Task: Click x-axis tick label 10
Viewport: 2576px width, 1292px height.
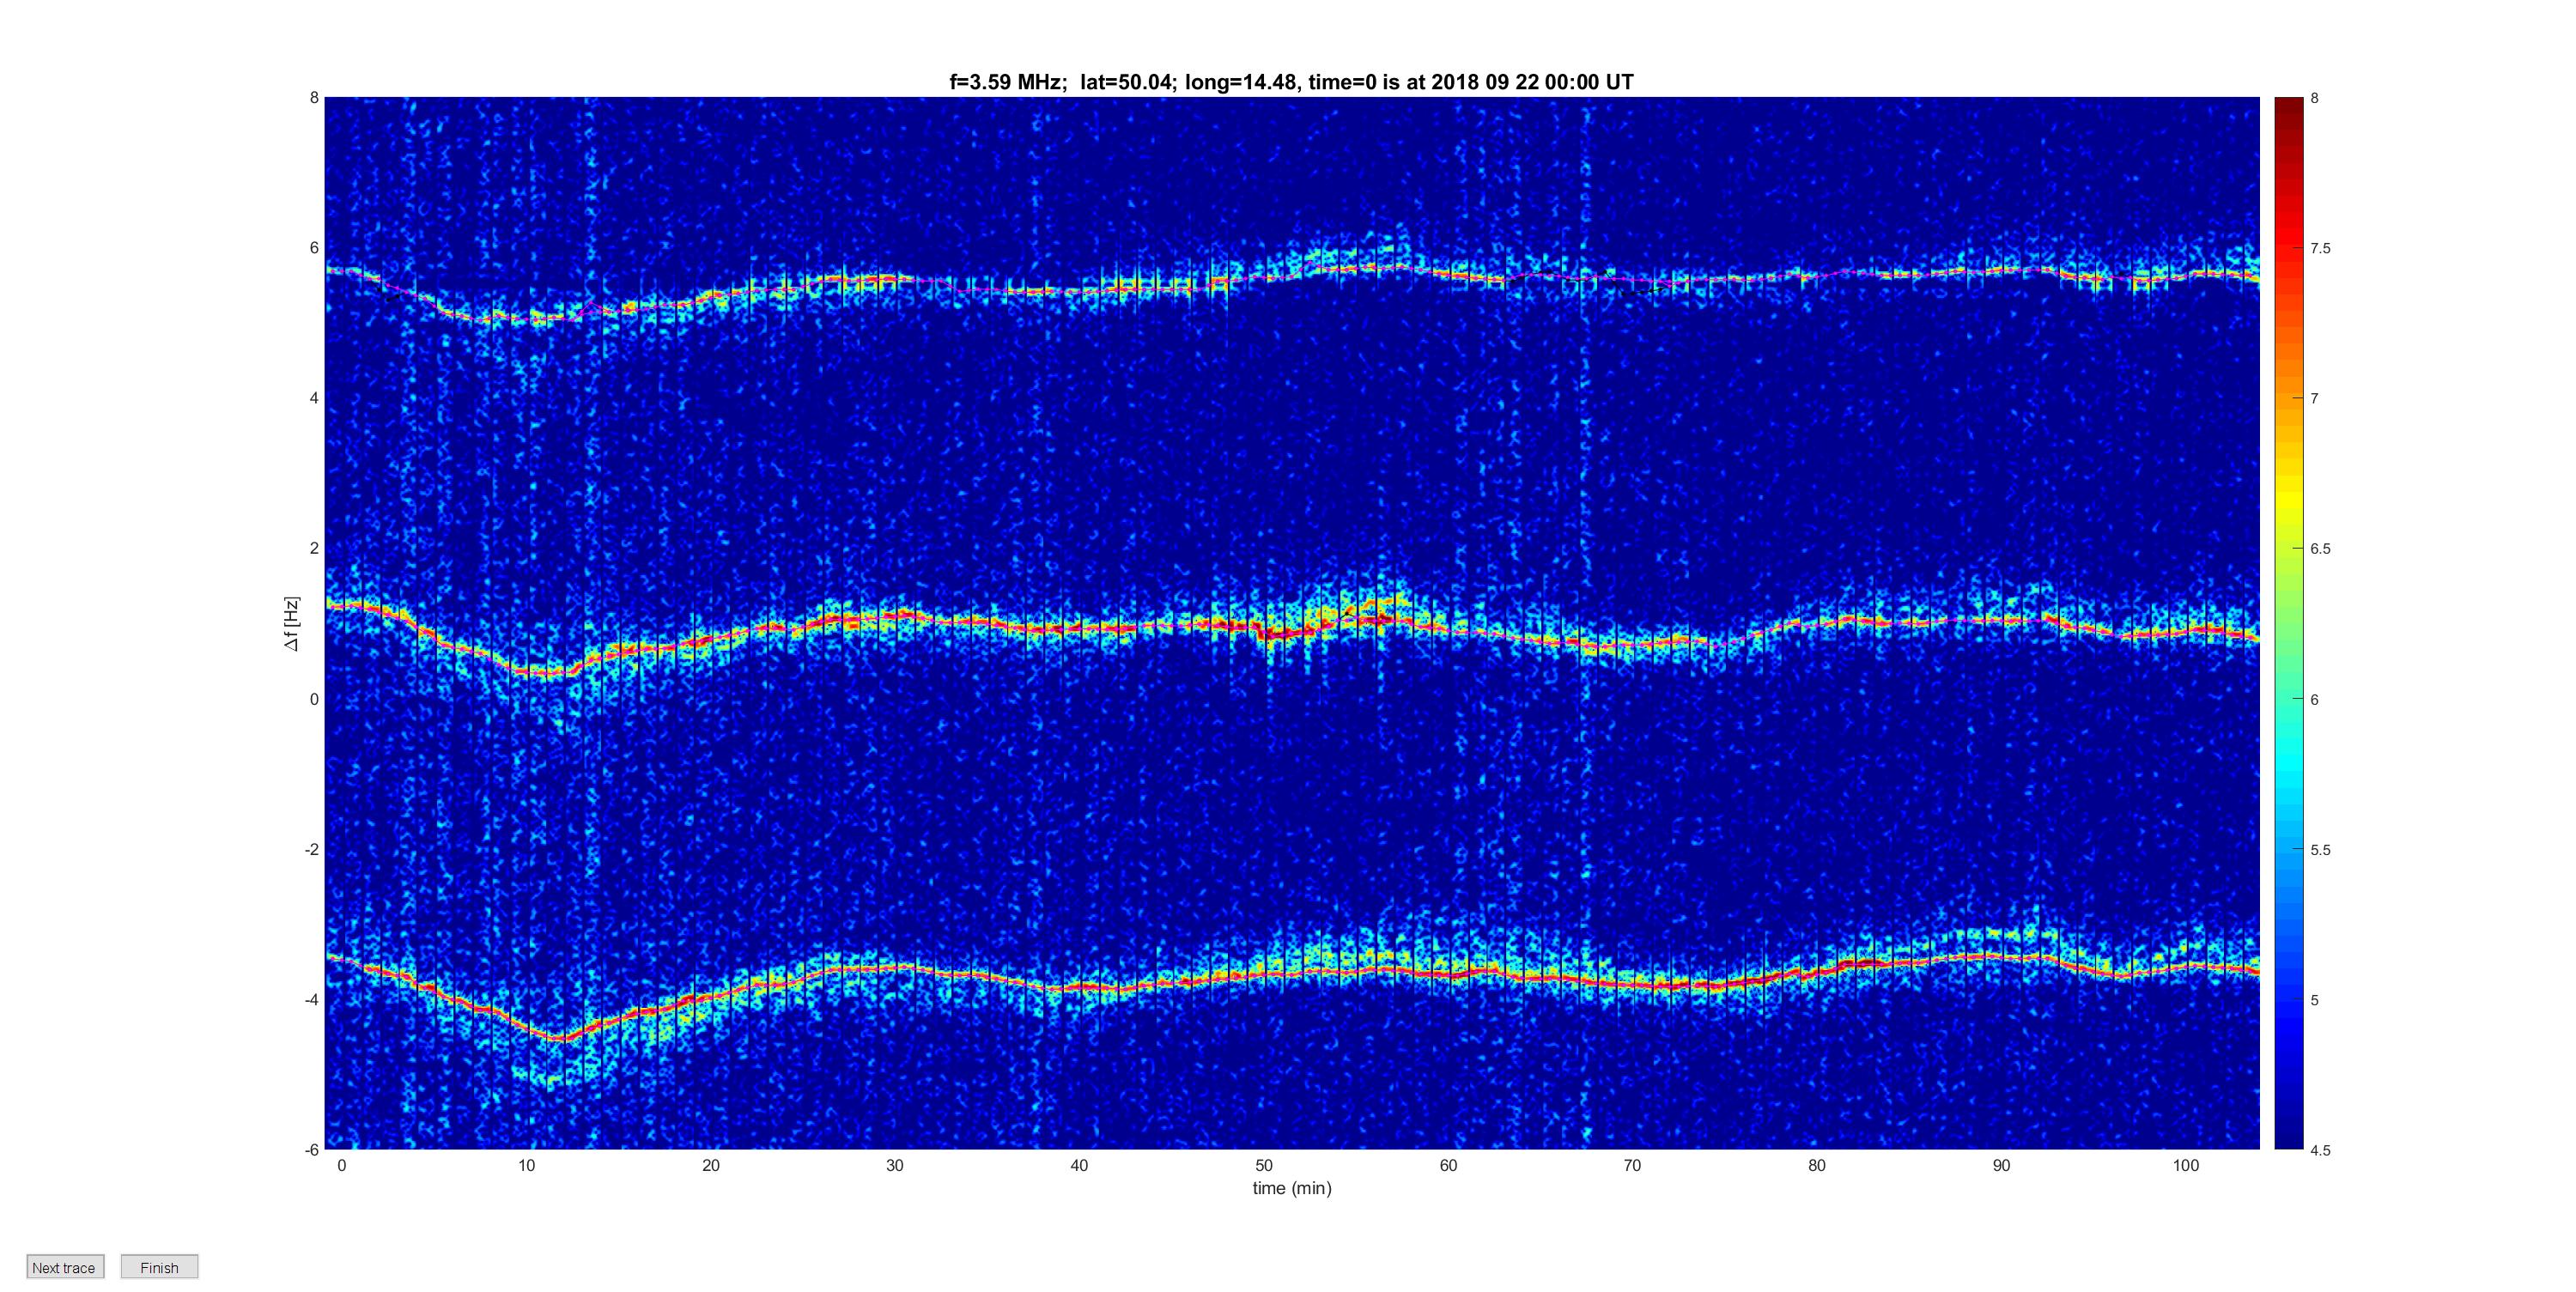Action: click(526, 1165)
